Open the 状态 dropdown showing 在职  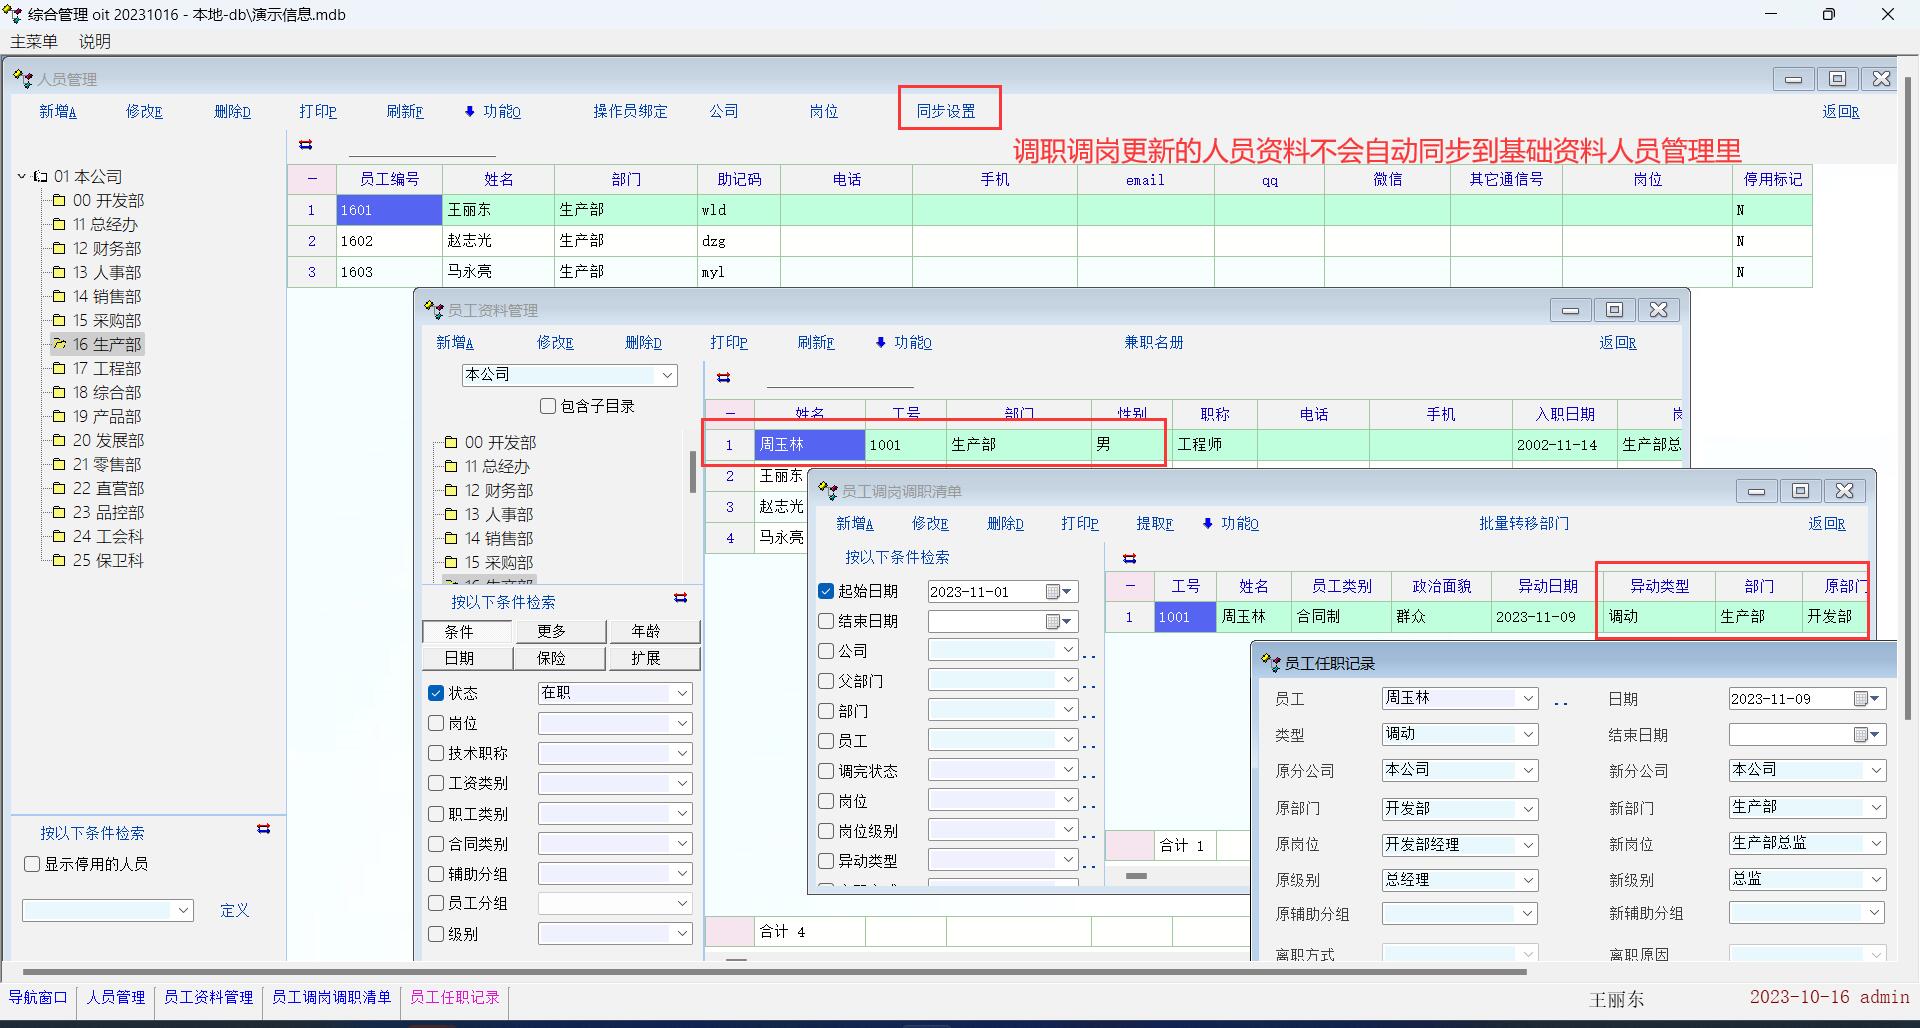pos(682,693)
